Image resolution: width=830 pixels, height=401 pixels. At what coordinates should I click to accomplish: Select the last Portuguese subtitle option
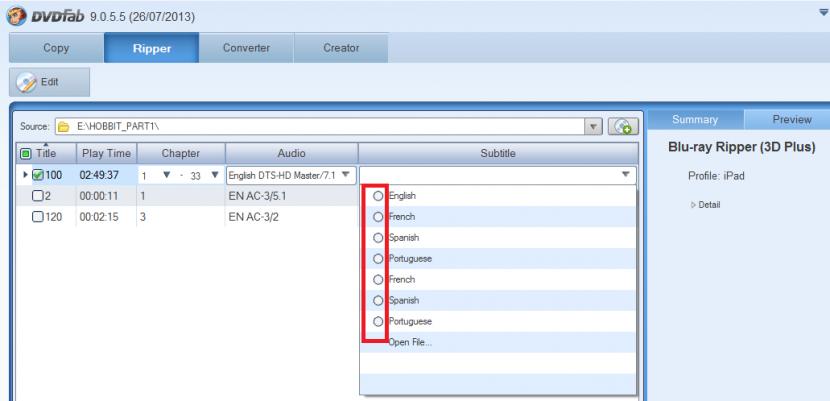(x=377, y=322)
